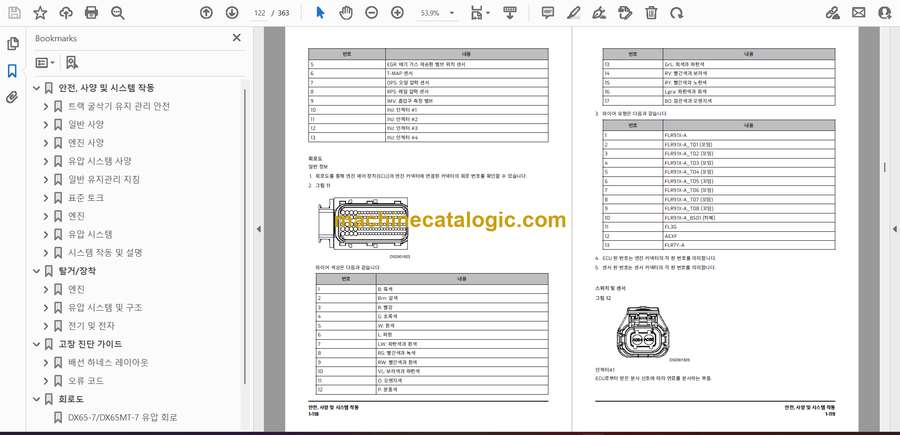Image resolution: width=900 pixels, height=435 pixels.
Task: Go to the next page with down arrow
Action: [x=231, y=13]
